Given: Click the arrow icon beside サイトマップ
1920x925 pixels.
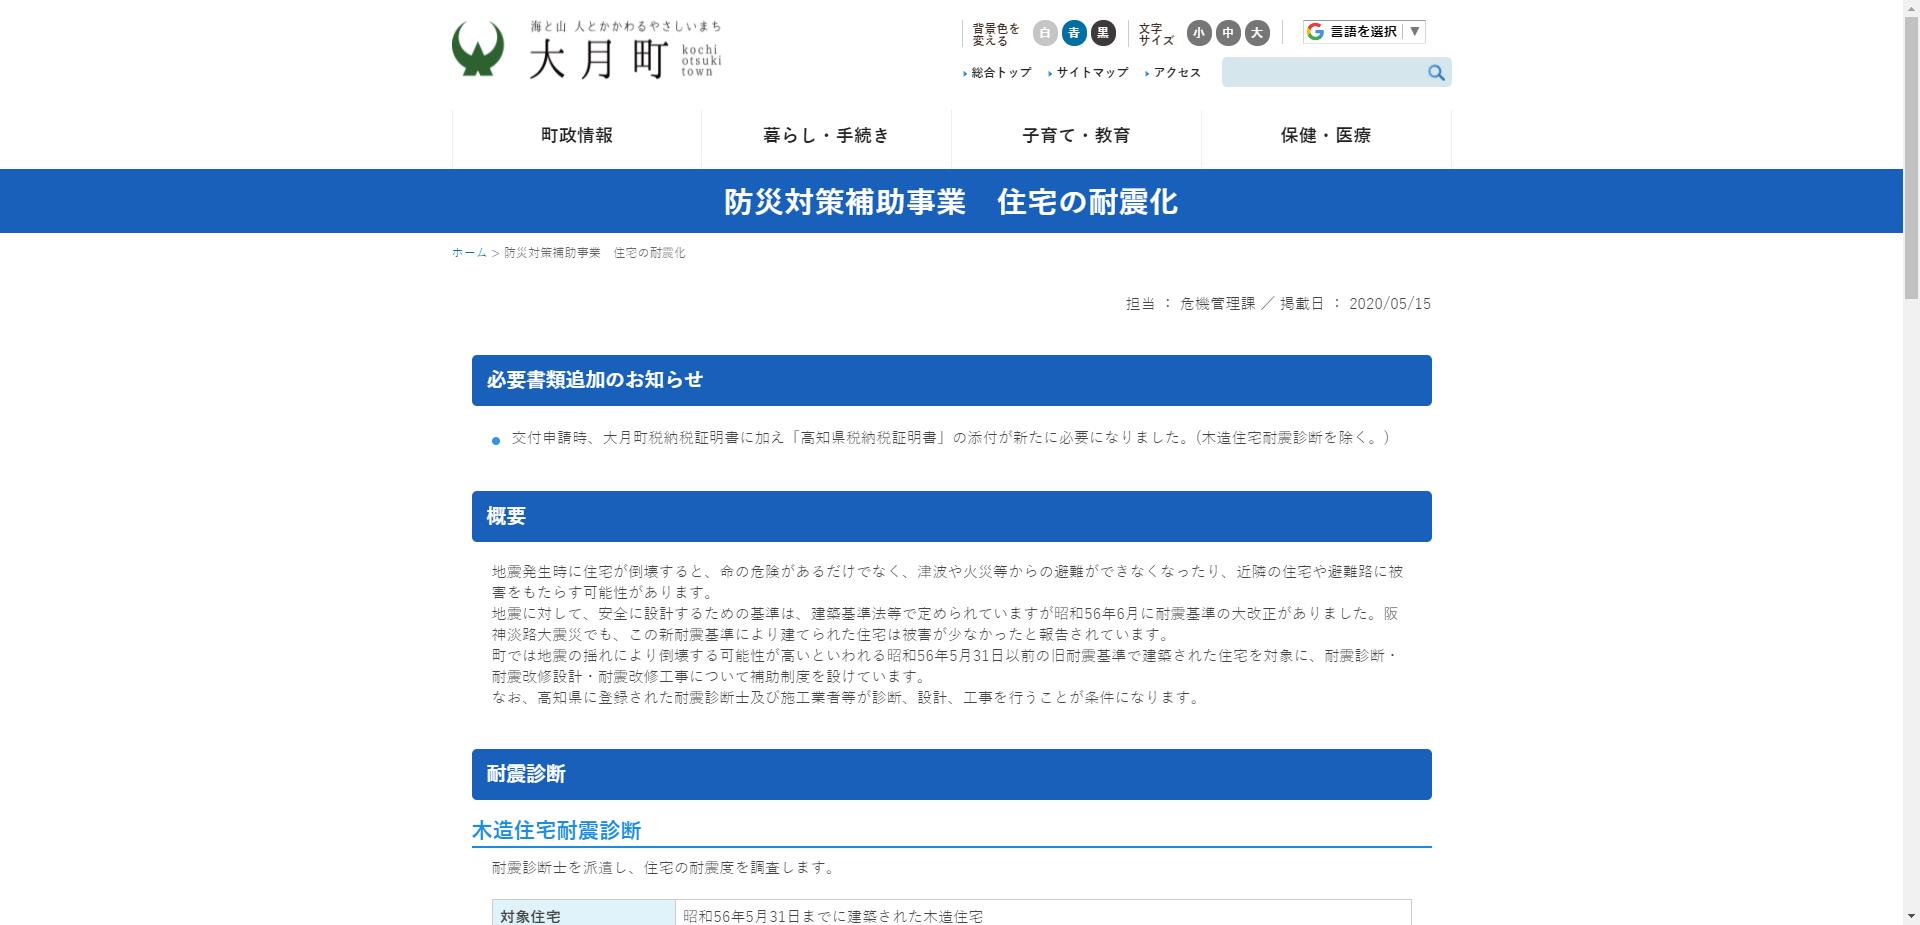Looking at the screenshot, I should click(1049, 72).
